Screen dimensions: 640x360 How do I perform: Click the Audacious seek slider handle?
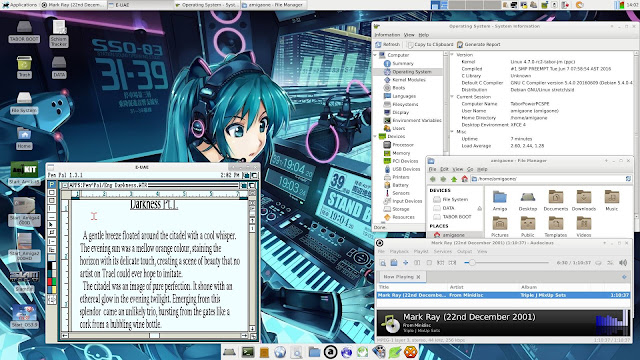pyautogui.click(x=472, y=263)
